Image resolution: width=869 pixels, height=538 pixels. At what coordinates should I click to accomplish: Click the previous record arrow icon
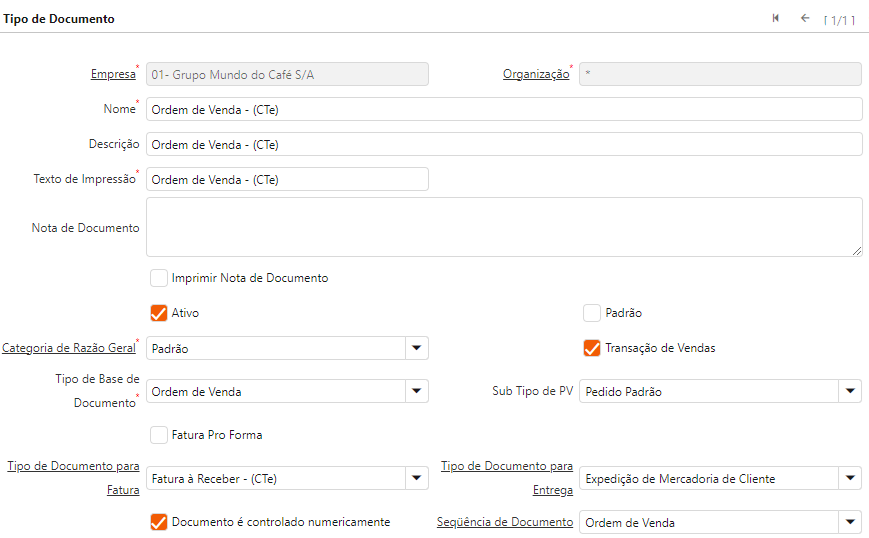click(x=805, y=18)
